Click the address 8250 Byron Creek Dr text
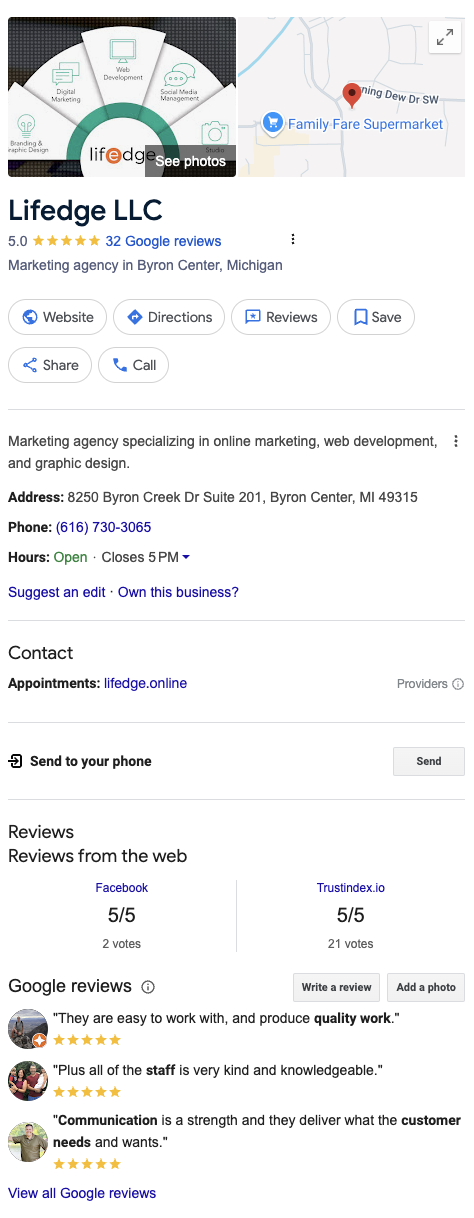 click(x=243, y=497)
